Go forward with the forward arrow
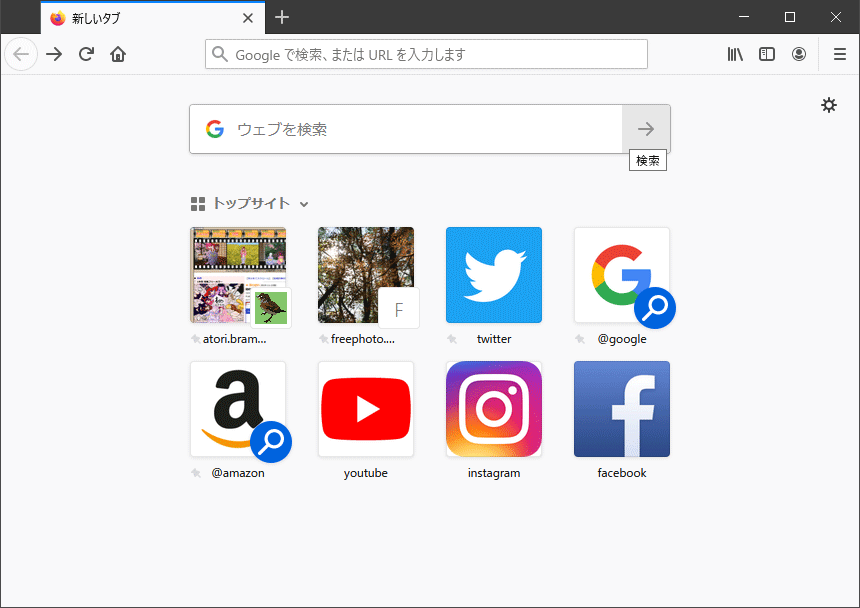The height and width of the screenshot is (608, 860). 54,54
